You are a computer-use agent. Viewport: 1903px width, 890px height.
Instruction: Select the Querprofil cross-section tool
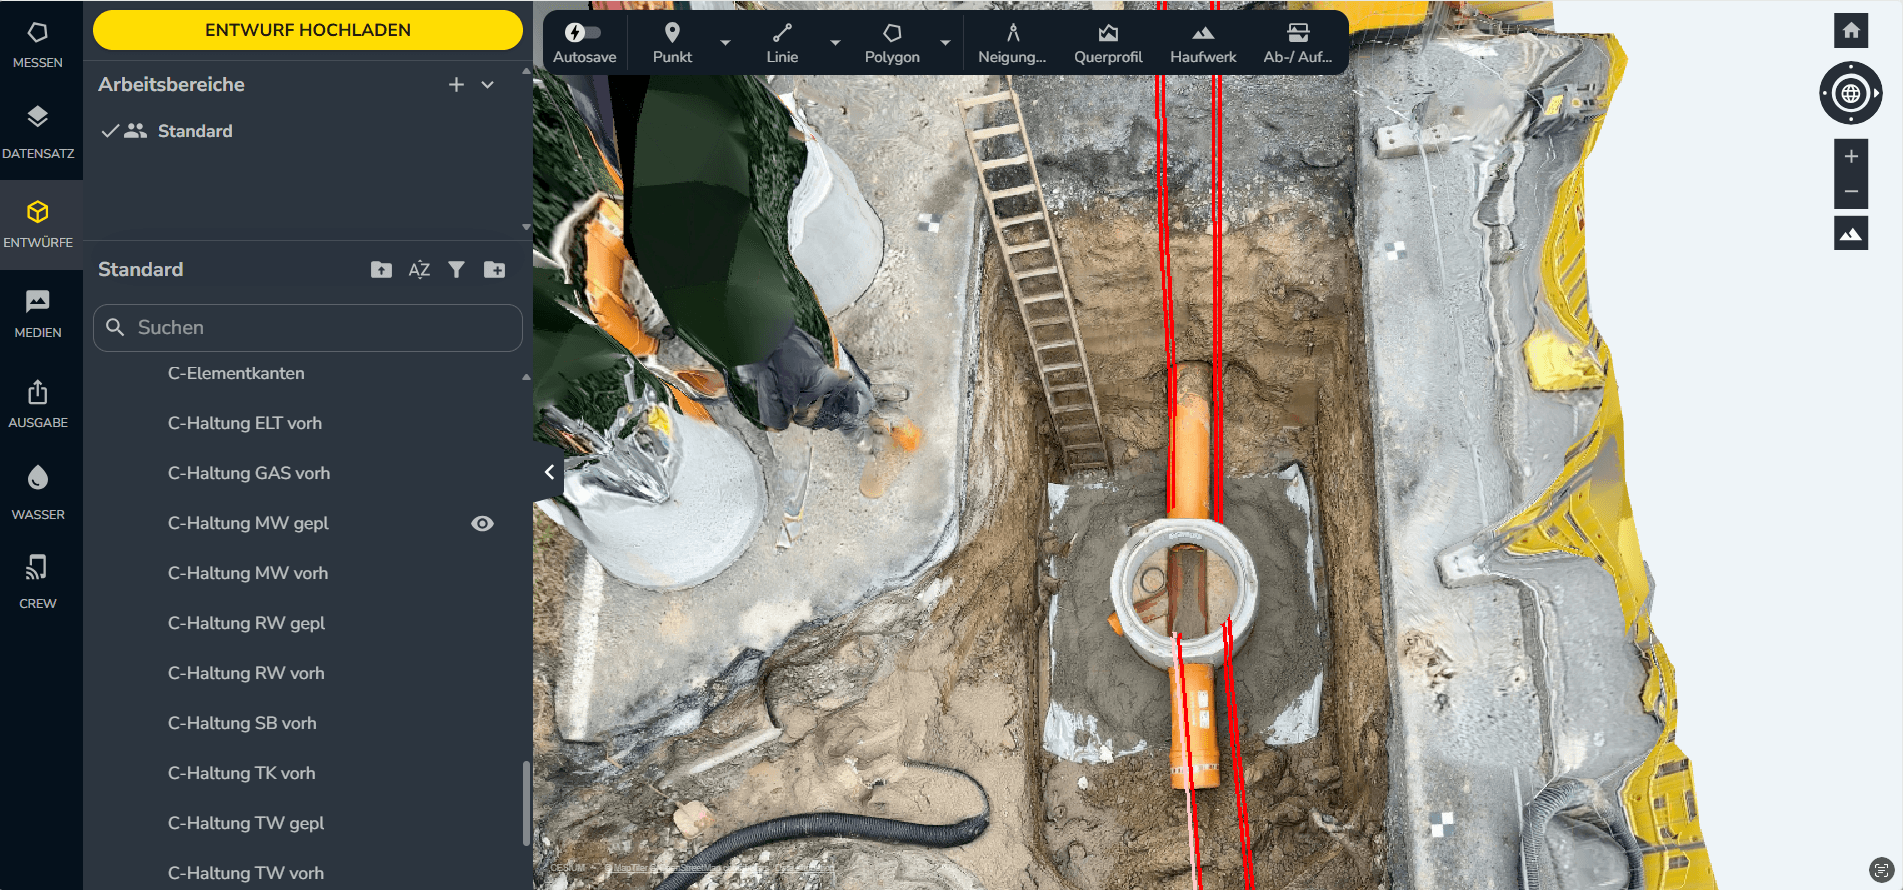point(1107,43)
